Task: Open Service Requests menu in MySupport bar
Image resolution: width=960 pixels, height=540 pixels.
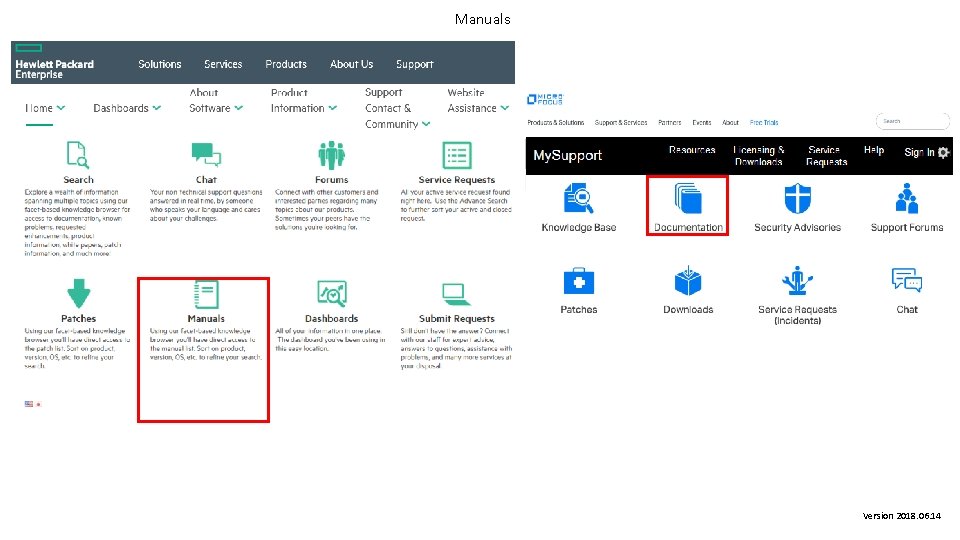Action: (826, 156)
